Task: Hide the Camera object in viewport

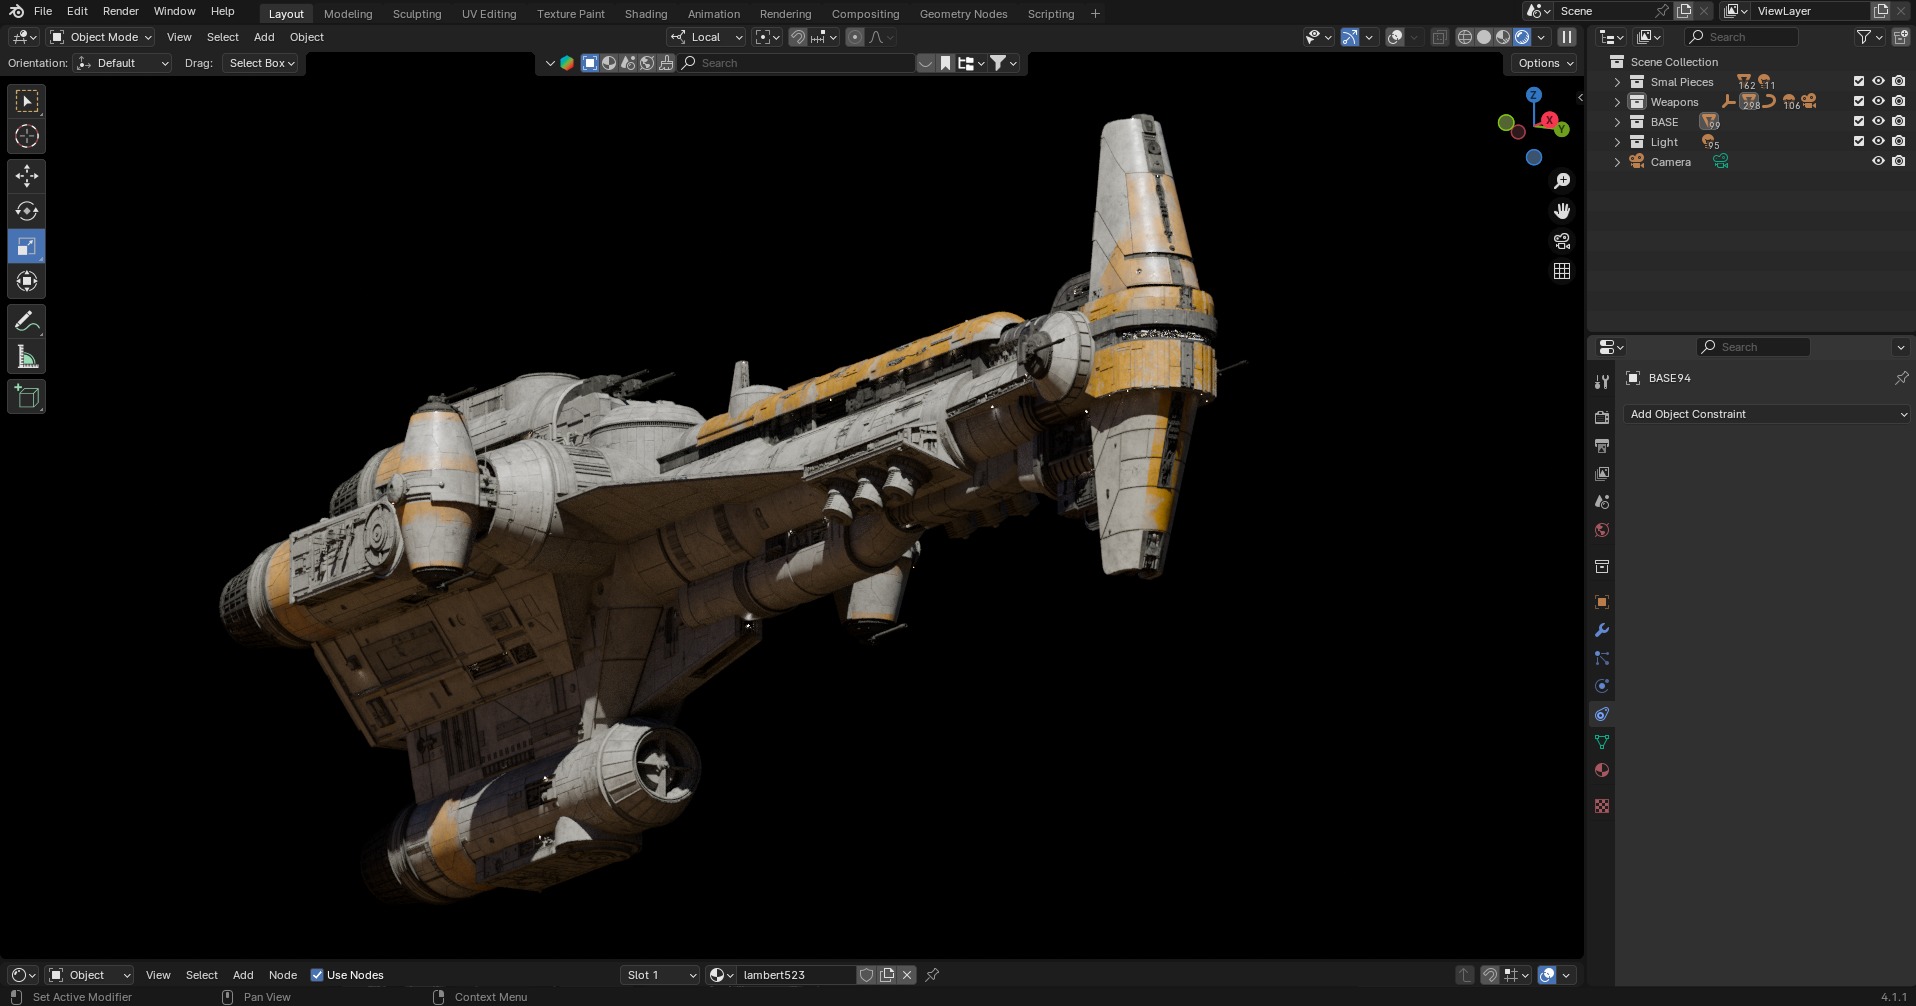Action: [x=1879, y=162]
